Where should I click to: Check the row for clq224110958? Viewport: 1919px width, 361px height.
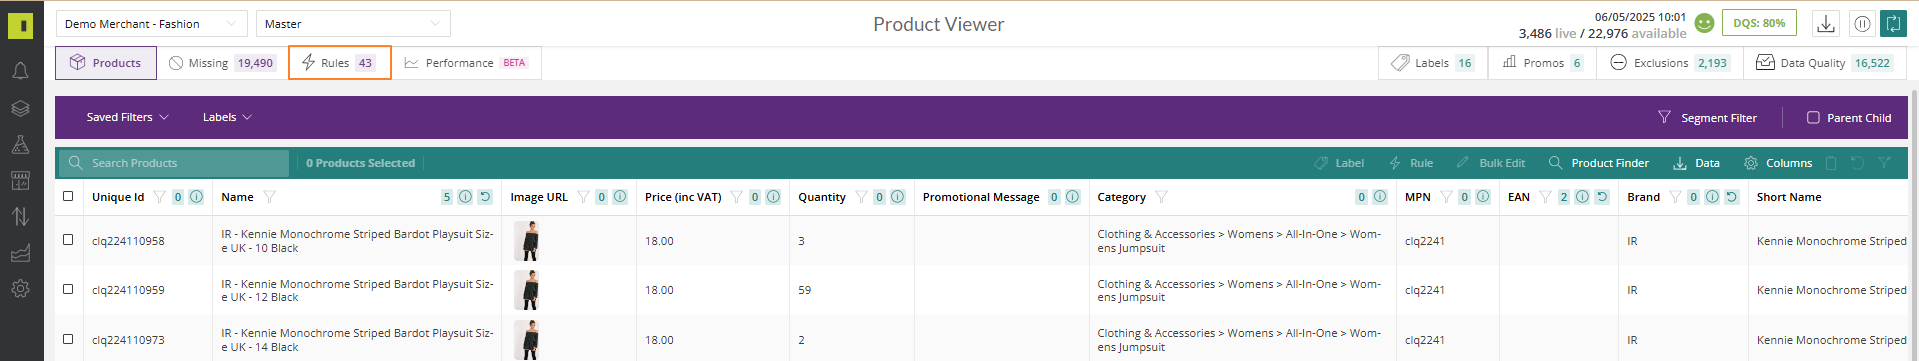tap(68, 240)
